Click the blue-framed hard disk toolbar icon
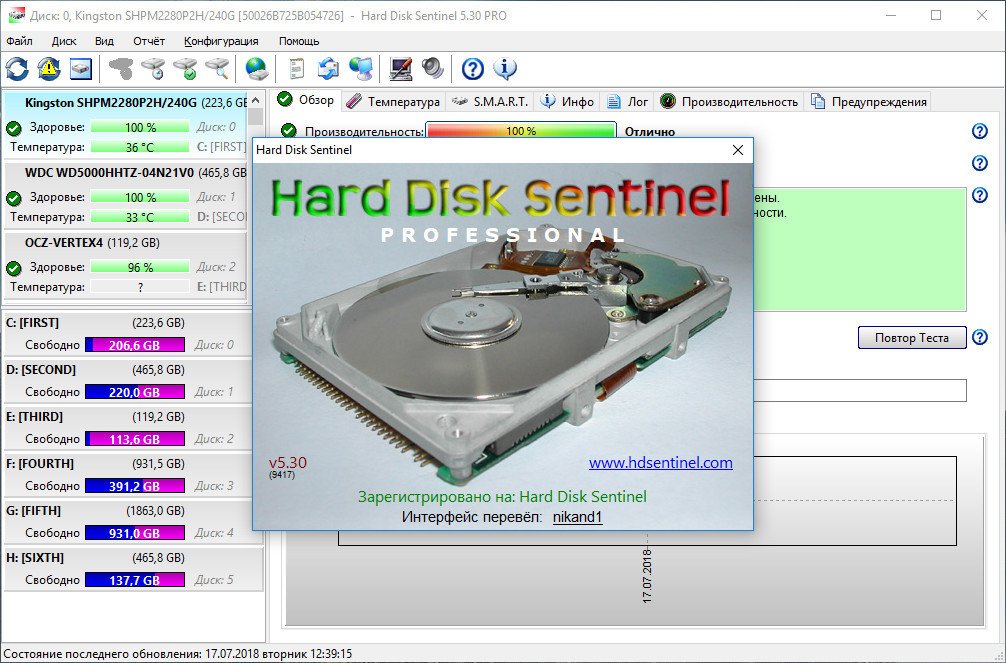Viewport: 1006px width, 663px height. coord(81,69)
